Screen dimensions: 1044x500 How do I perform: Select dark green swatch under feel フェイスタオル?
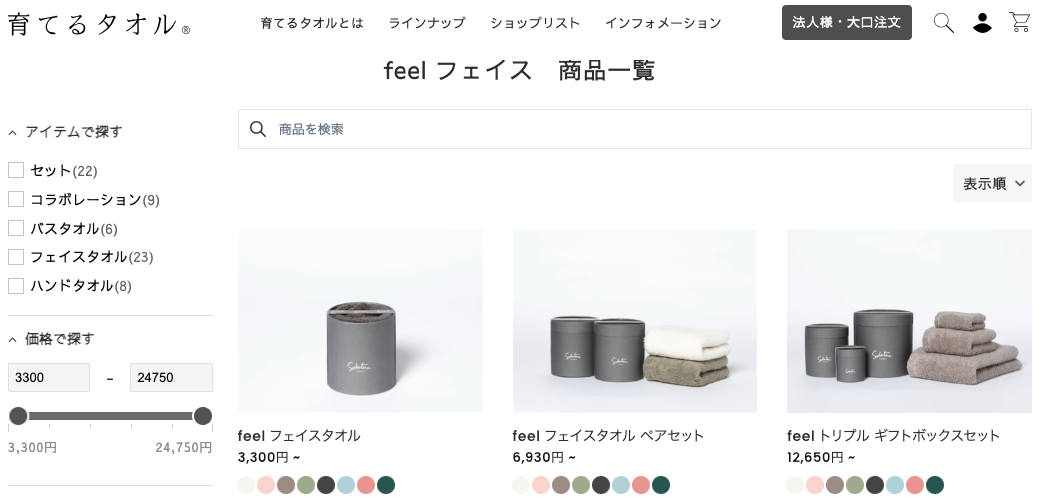[386, 485]
